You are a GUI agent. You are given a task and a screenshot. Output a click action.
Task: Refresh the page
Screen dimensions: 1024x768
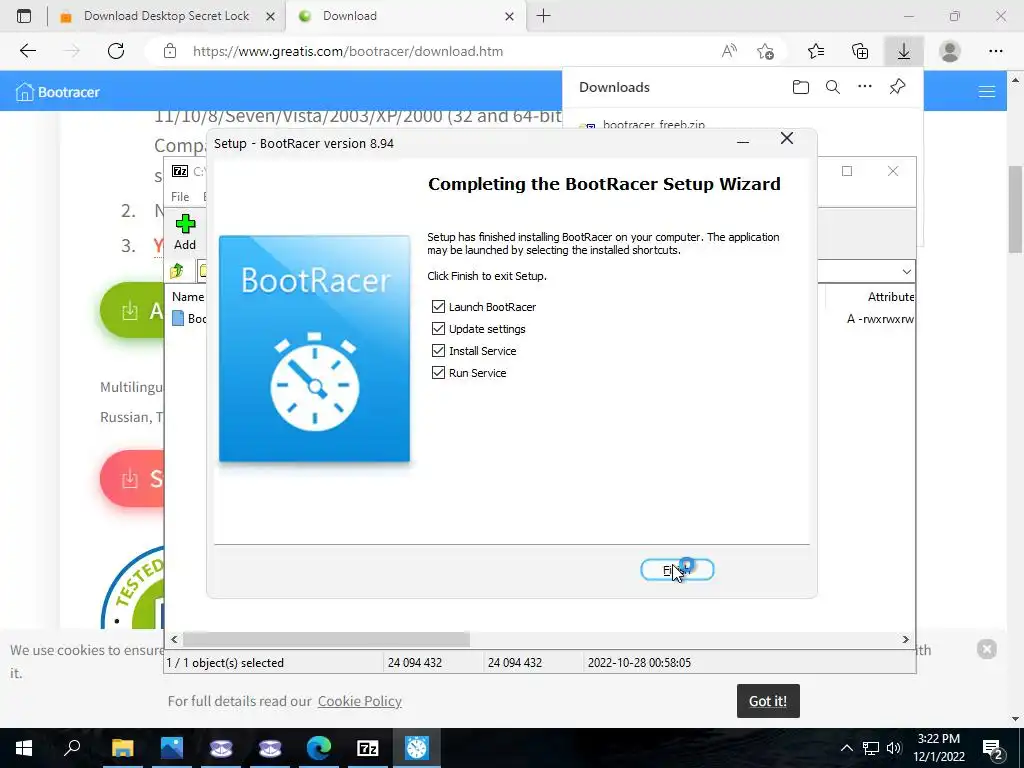(116, 51)
